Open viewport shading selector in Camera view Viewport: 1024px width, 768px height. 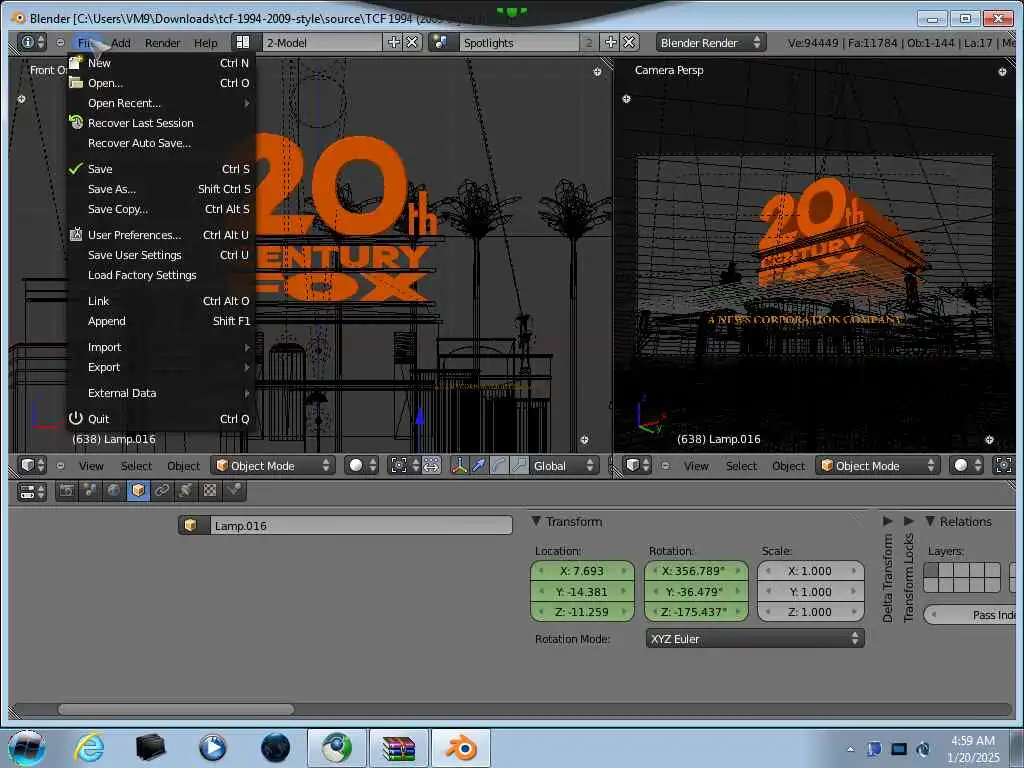pos(967,466)
